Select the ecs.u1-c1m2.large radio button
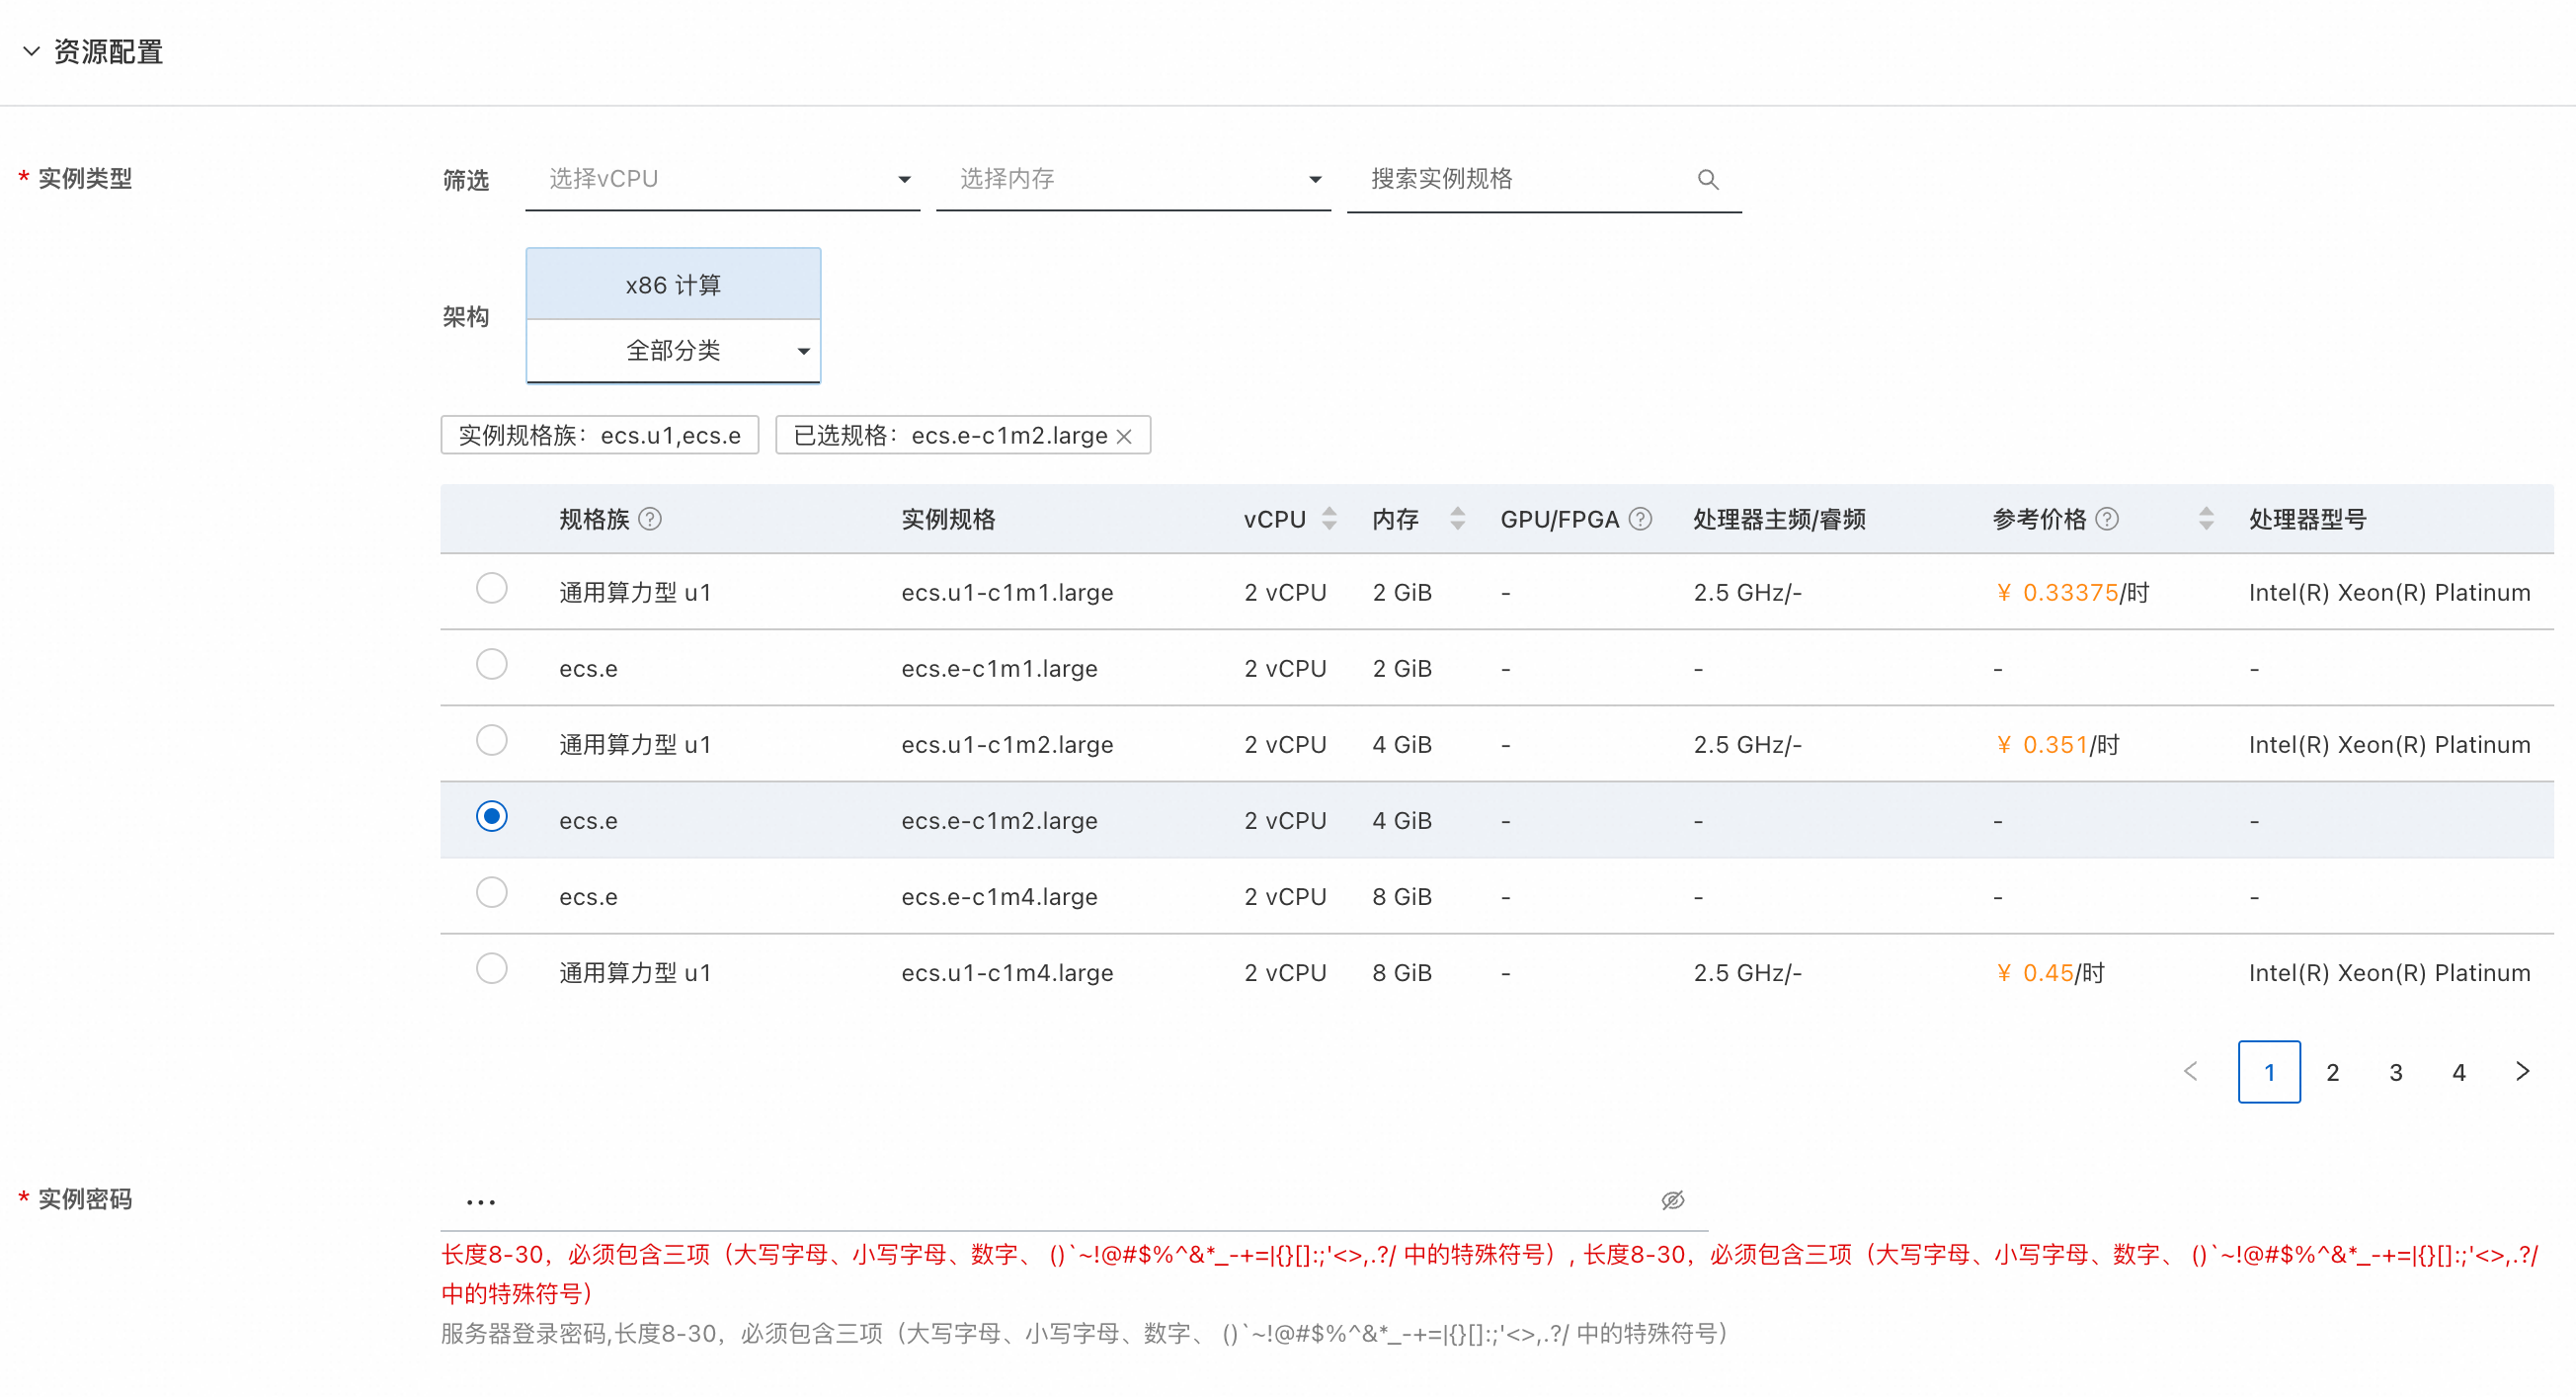The width and height of the screenshot is (2576, 1397). point(491,740)
